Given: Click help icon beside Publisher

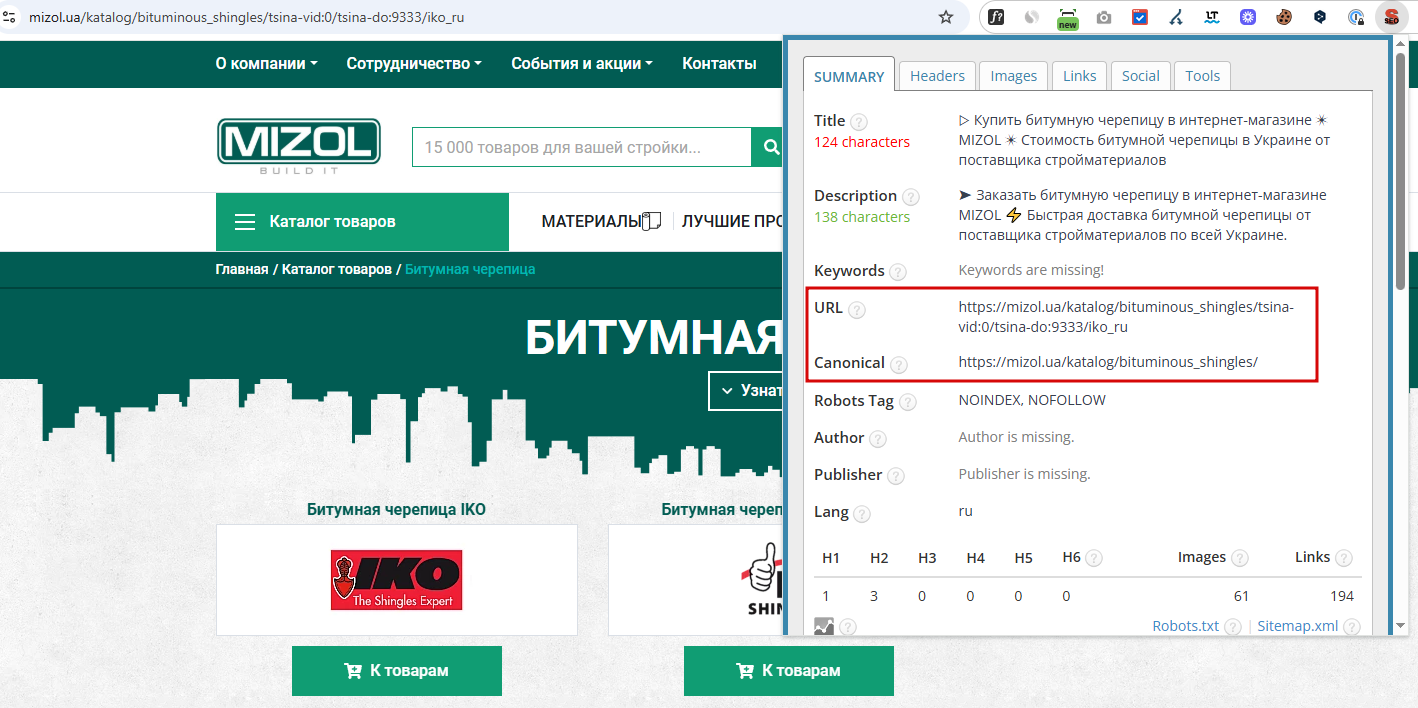Looking at the screenshot, I should pos(896,476).
